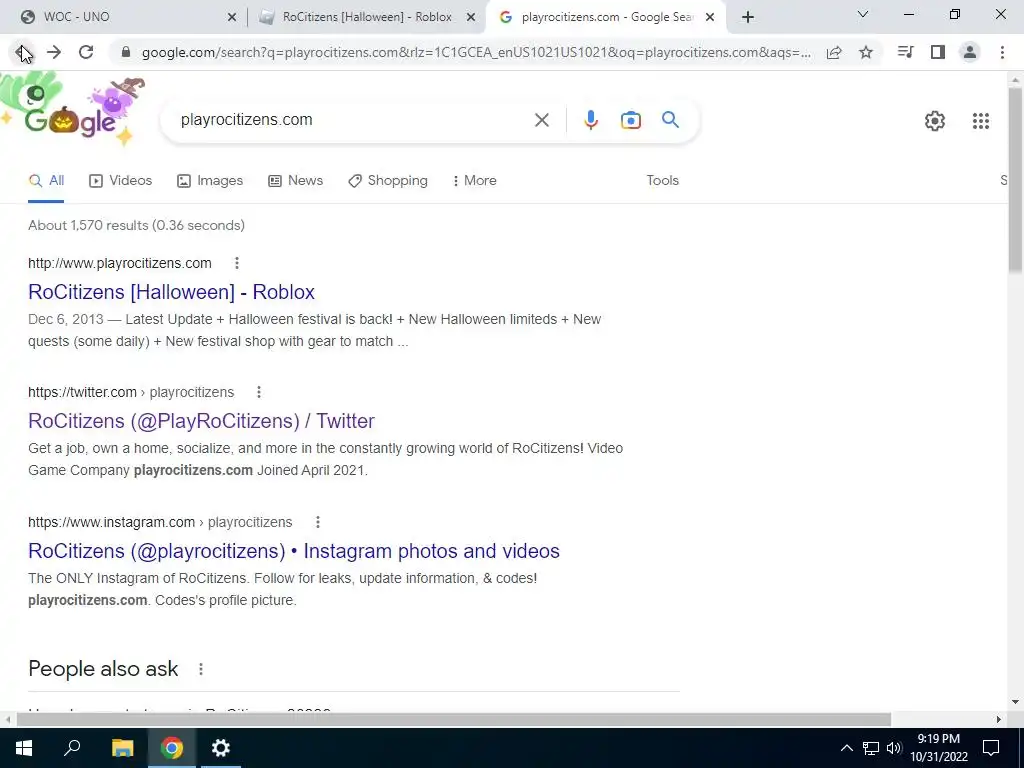Close the WOC - UNO tab
Image resolution: width=1024 pixels, height=768 pixels.
[x=232, y=18]
